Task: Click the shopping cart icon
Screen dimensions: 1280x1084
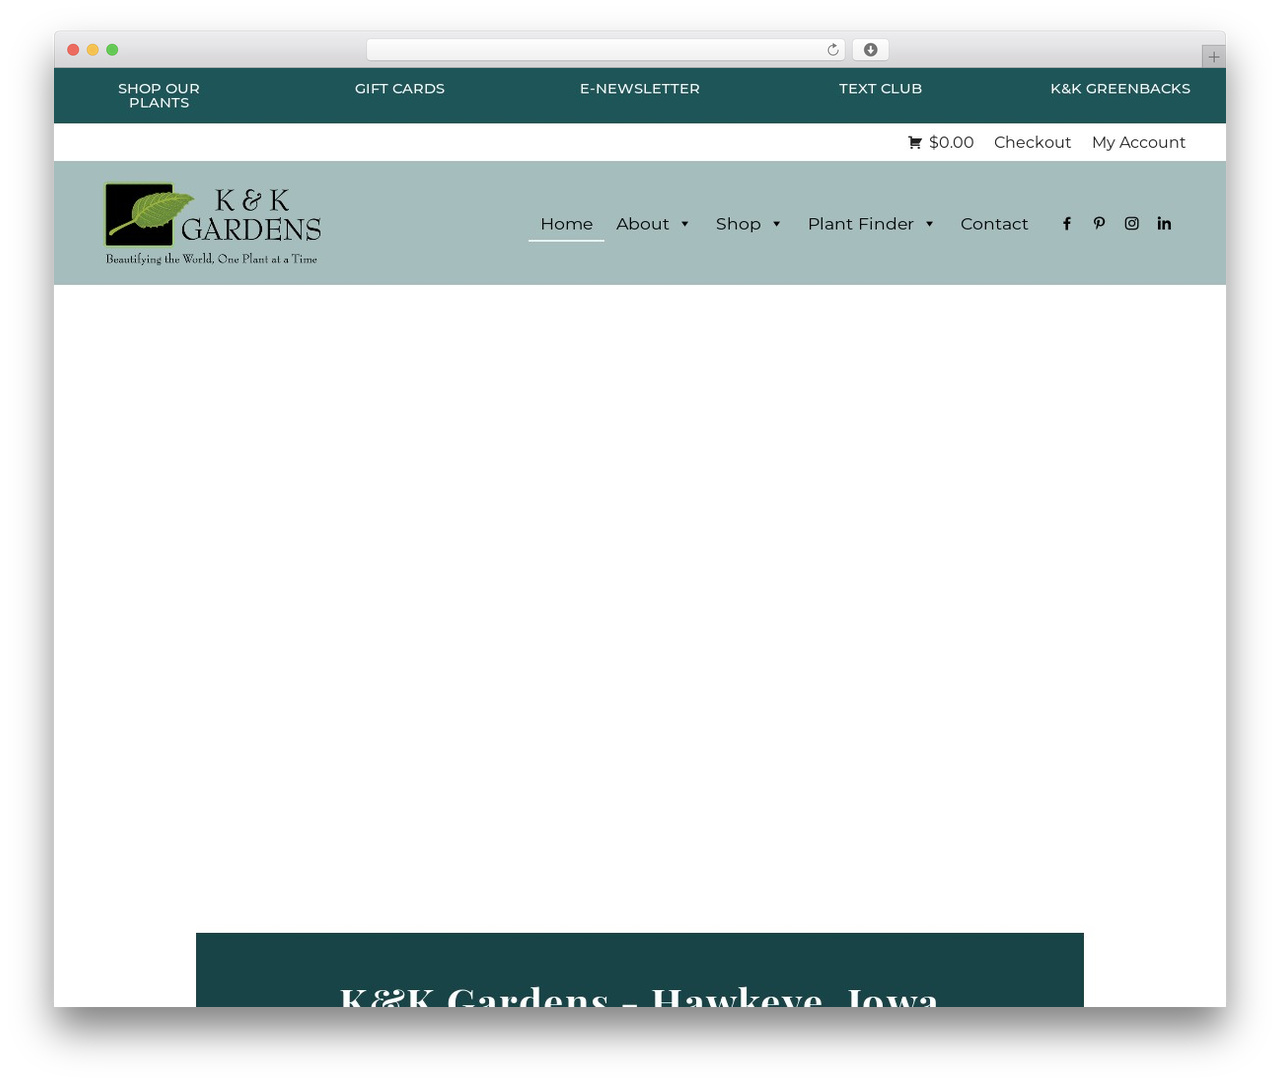Action: click(x=914, y=143)
